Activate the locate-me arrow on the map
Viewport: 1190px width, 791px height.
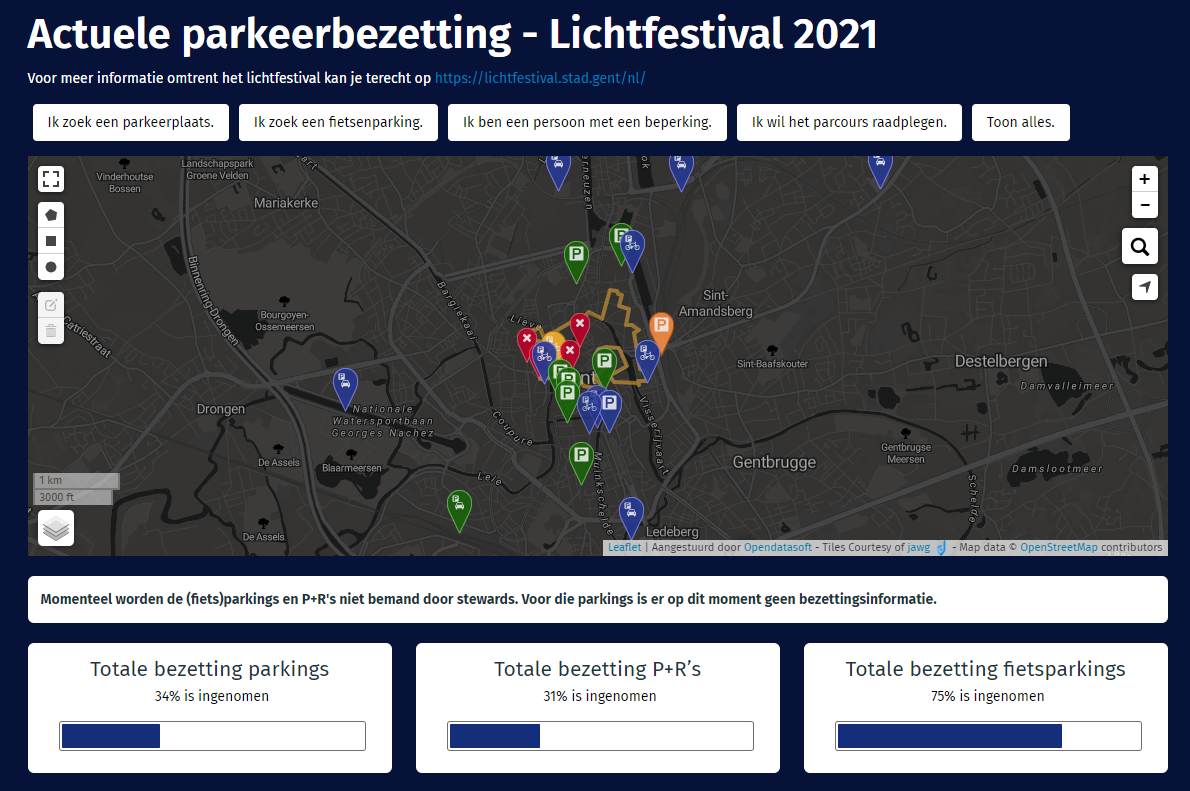click(x=1144, y=287)
